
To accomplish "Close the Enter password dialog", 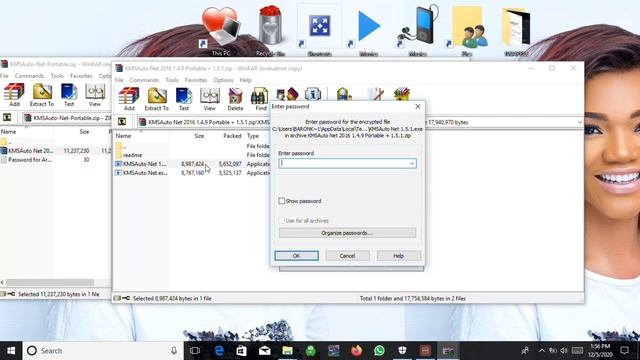I will click(418, 107).
